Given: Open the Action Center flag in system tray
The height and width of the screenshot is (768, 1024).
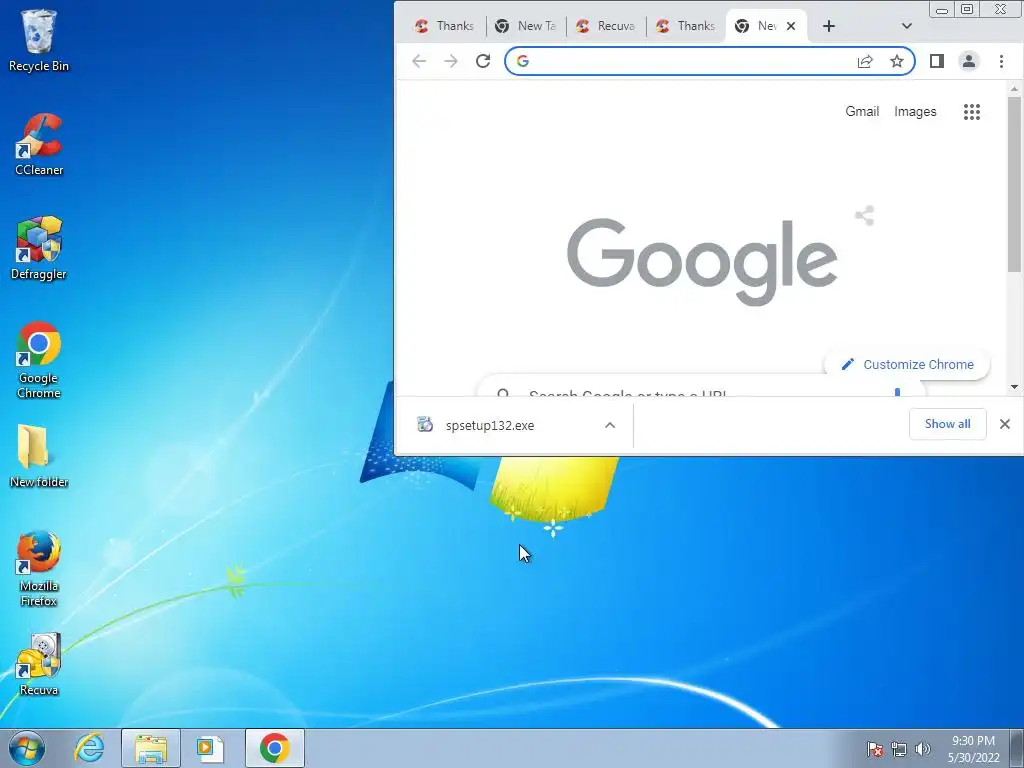Looking at the screenshot, I should click(875, 749).
